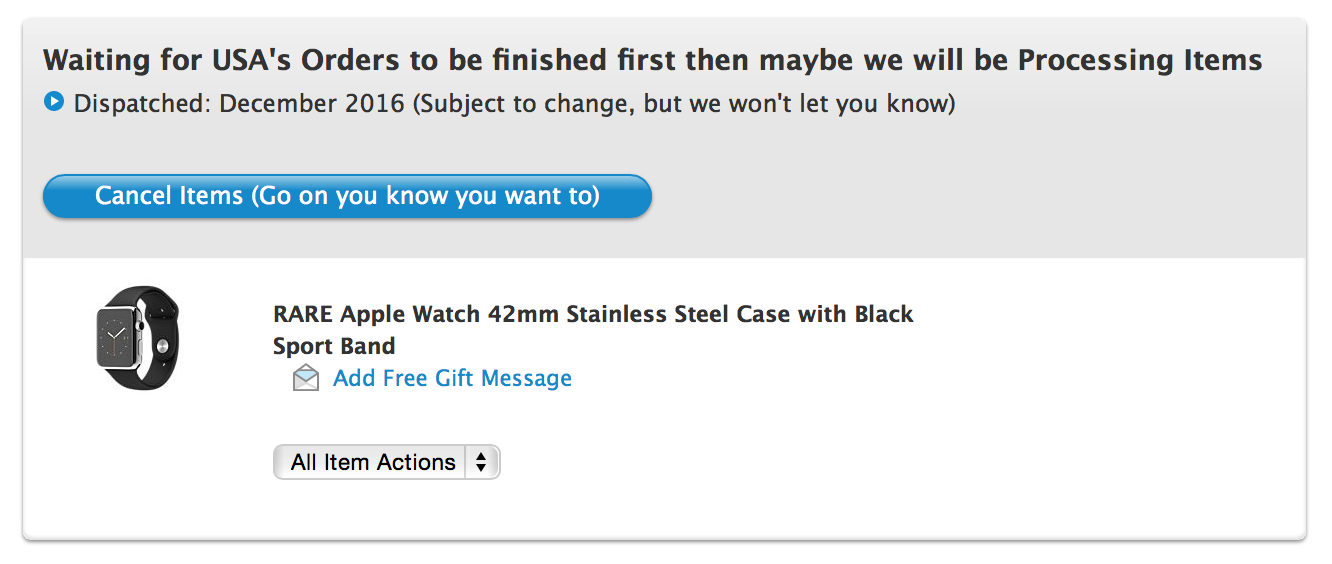Click the envelope icon for gift message
The width and height of the screenshot is (1332, 564).
pyautogui.click(x=306, y=378)
